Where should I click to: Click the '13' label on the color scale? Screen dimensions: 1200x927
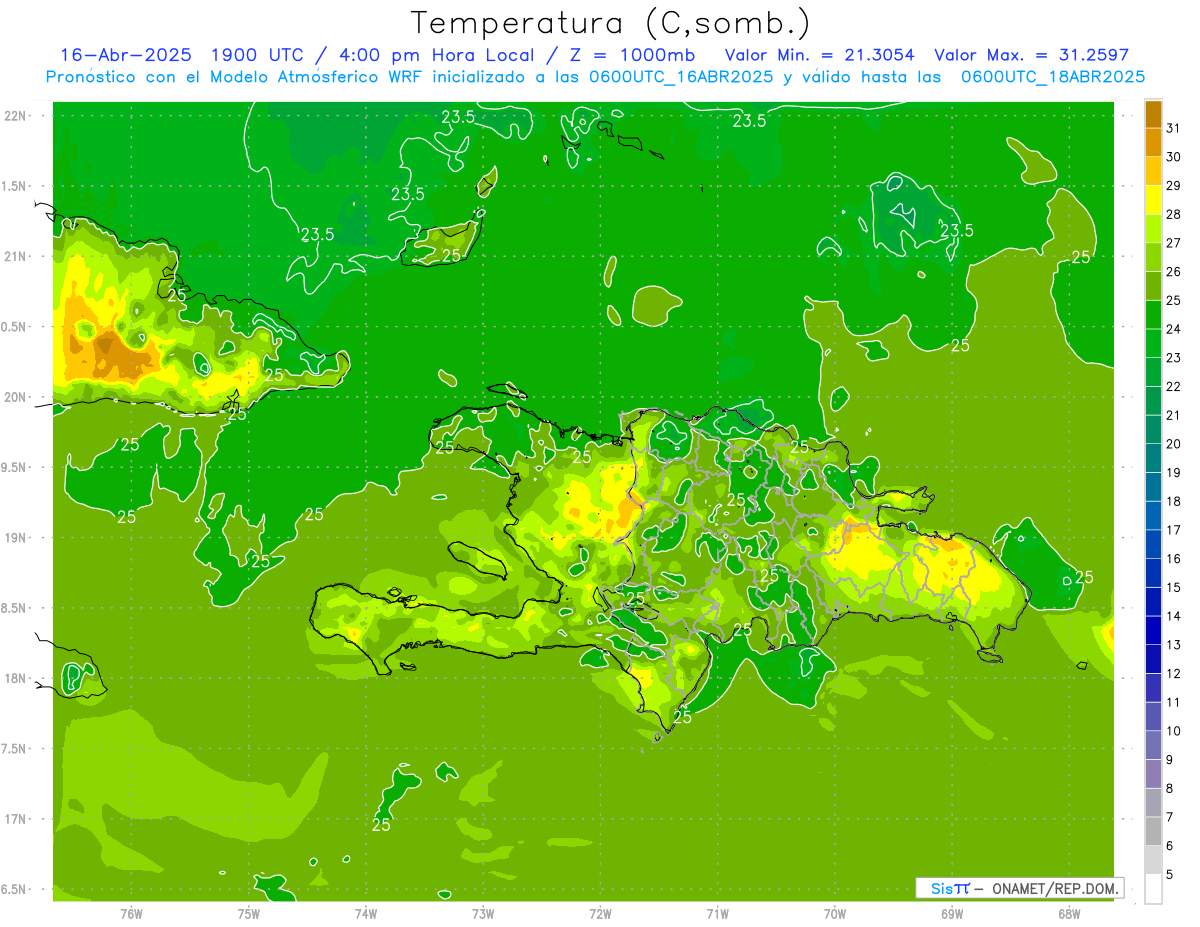(x=1174, y=645)
